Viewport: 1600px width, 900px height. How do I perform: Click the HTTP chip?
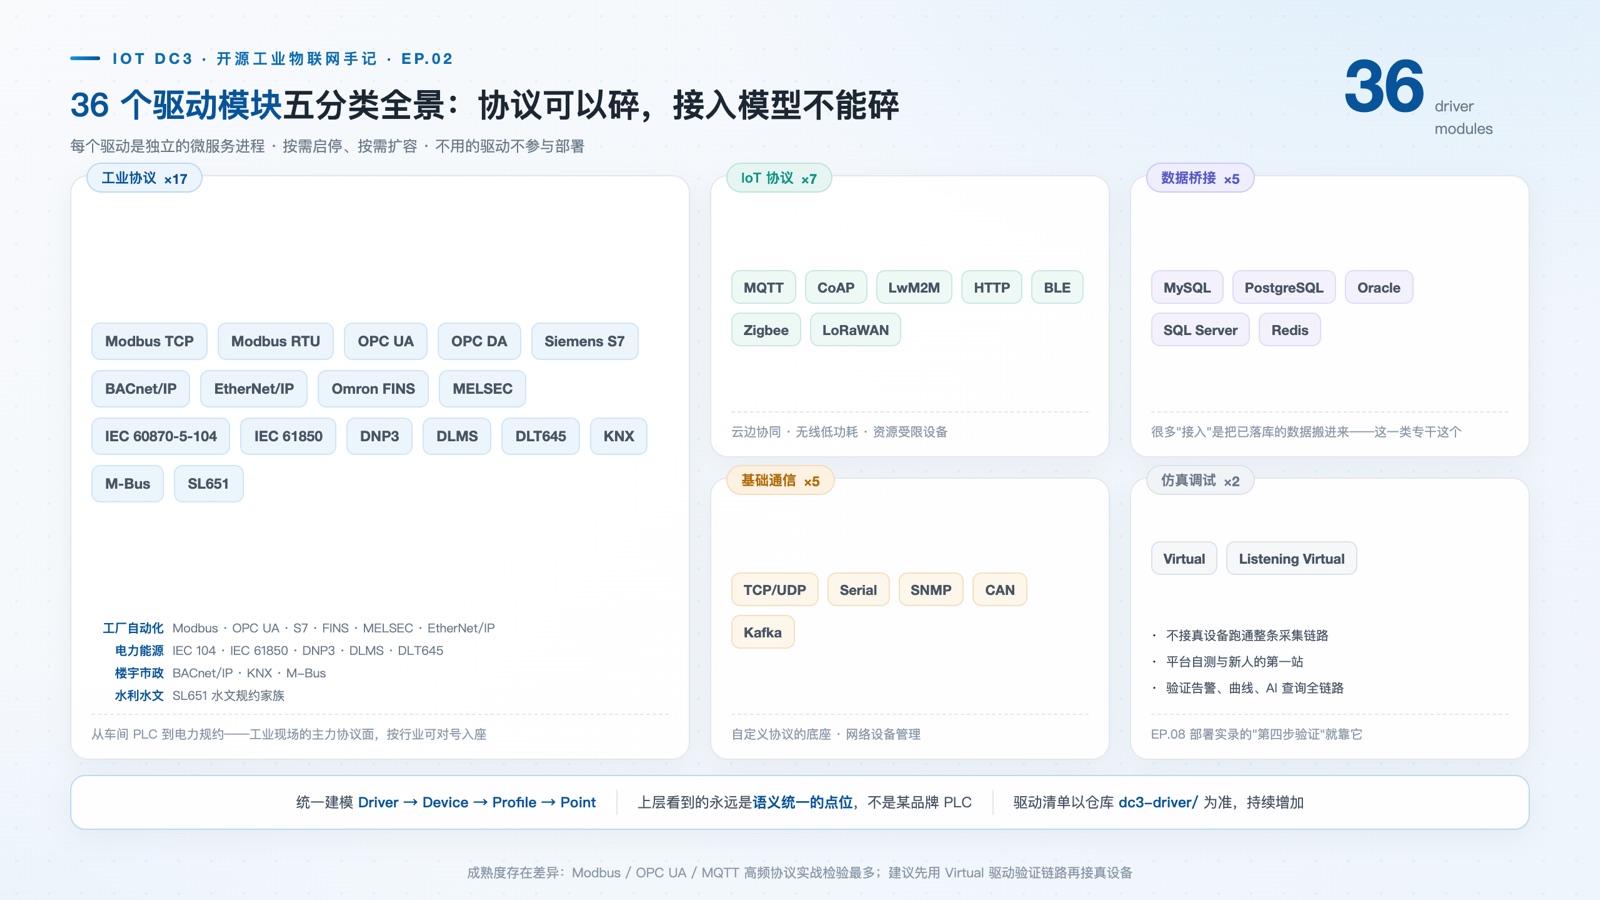992,288
